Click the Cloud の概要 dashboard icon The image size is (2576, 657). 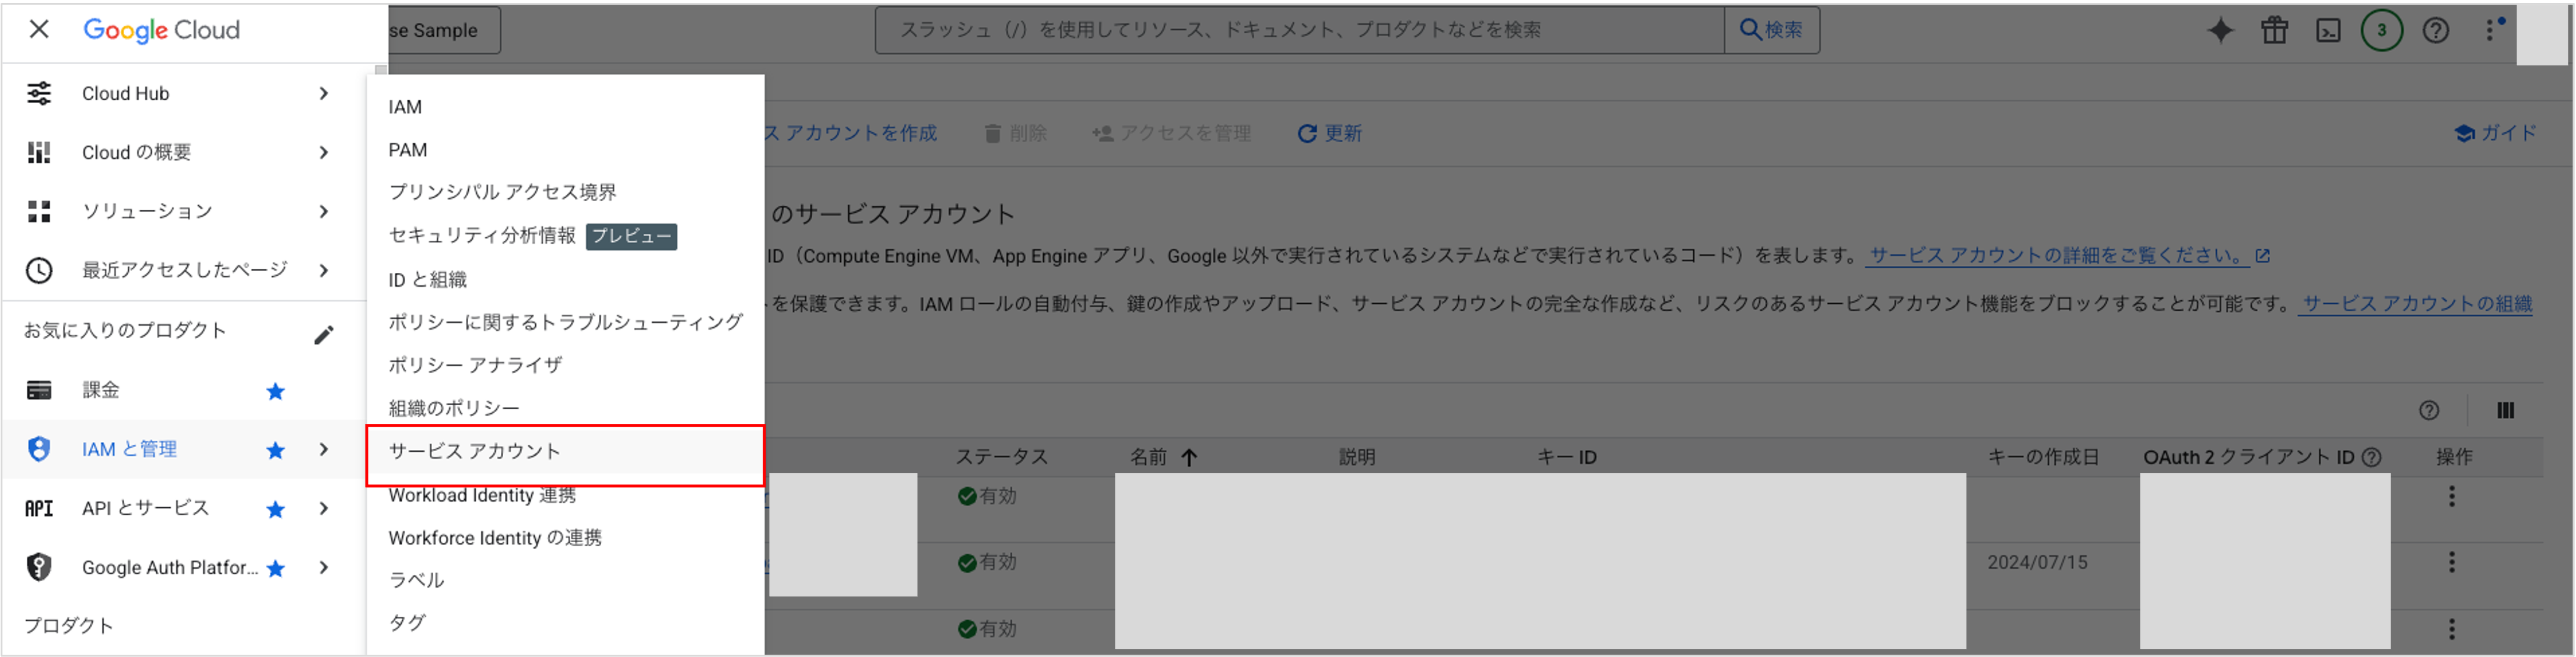[x=39, y=152]
